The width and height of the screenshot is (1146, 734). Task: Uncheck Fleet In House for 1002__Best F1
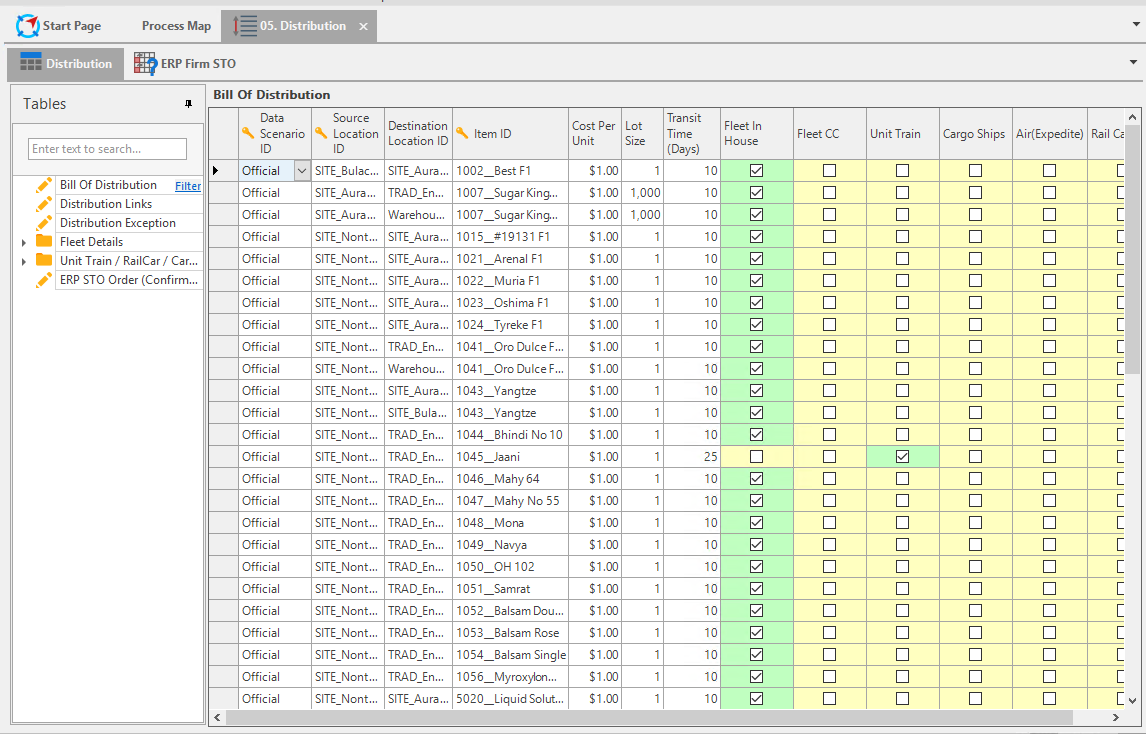[756, 170]
